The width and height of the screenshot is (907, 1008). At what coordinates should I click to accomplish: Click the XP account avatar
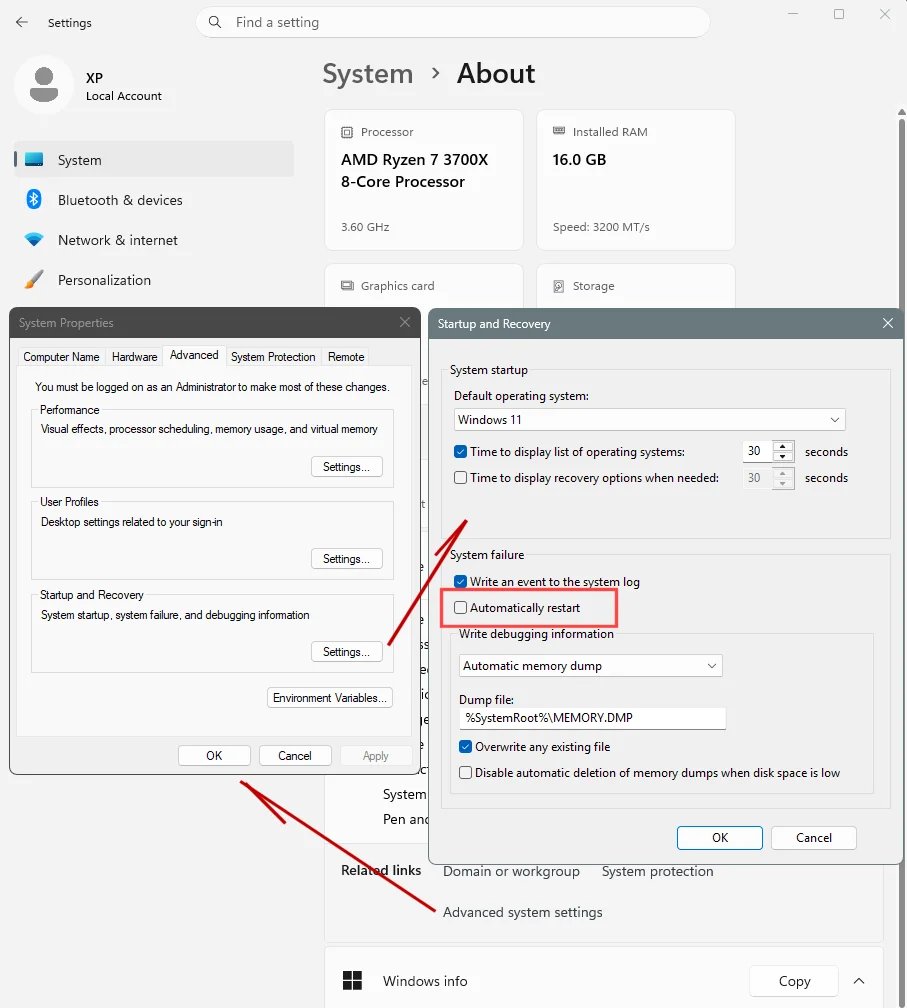[44, 85]
